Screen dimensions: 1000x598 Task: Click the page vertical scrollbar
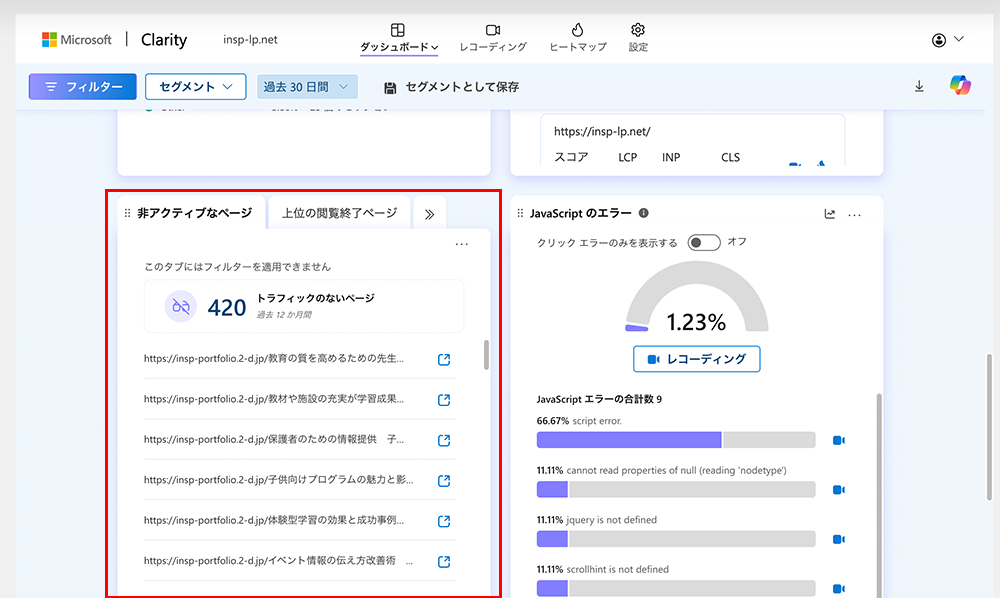tap(989, 427)
